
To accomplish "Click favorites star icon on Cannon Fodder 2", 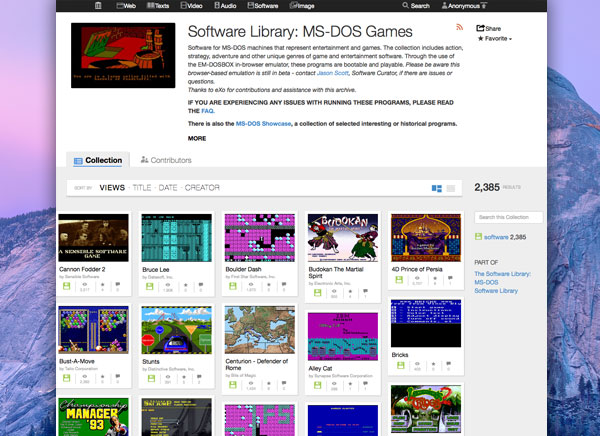I will (102, 285).
